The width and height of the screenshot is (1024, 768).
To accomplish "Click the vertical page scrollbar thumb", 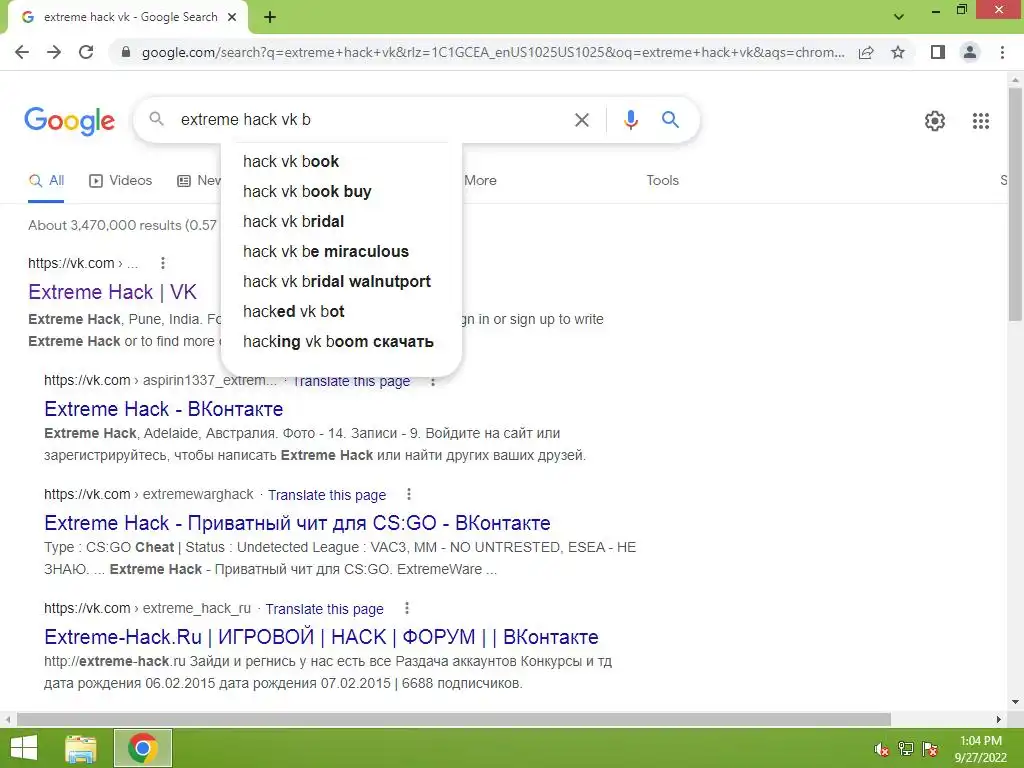I will pyautogui.click(x=1015, y=204).
